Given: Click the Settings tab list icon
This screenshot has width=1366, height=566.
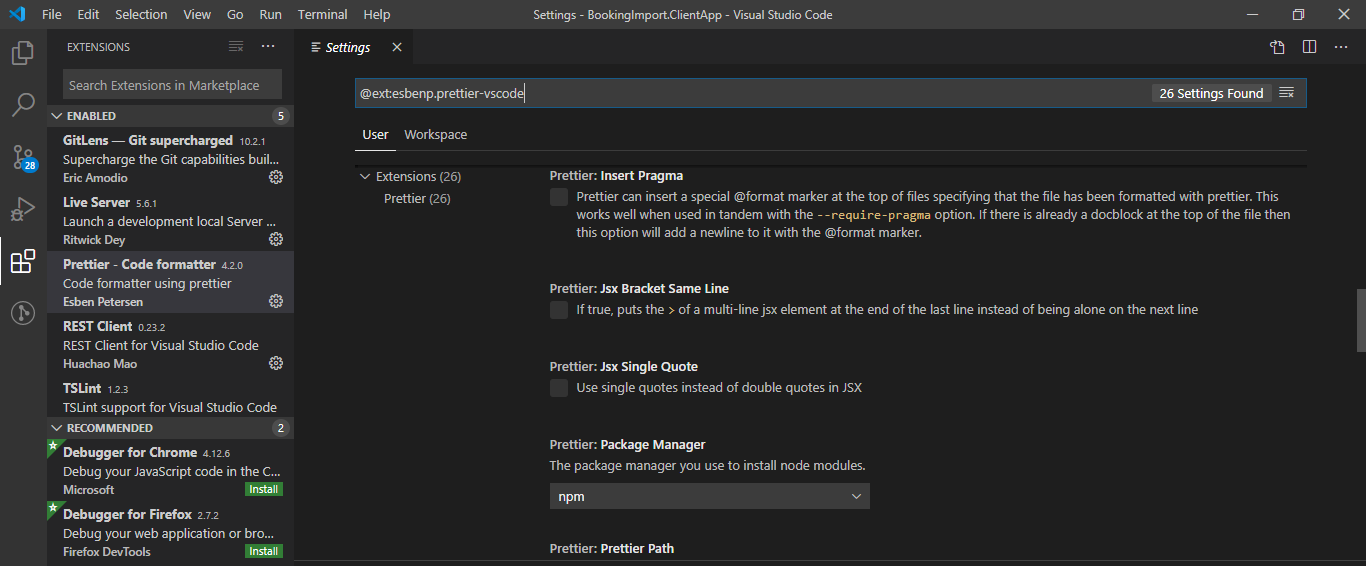Looking at the screenshot, I should tap(316, 47).
